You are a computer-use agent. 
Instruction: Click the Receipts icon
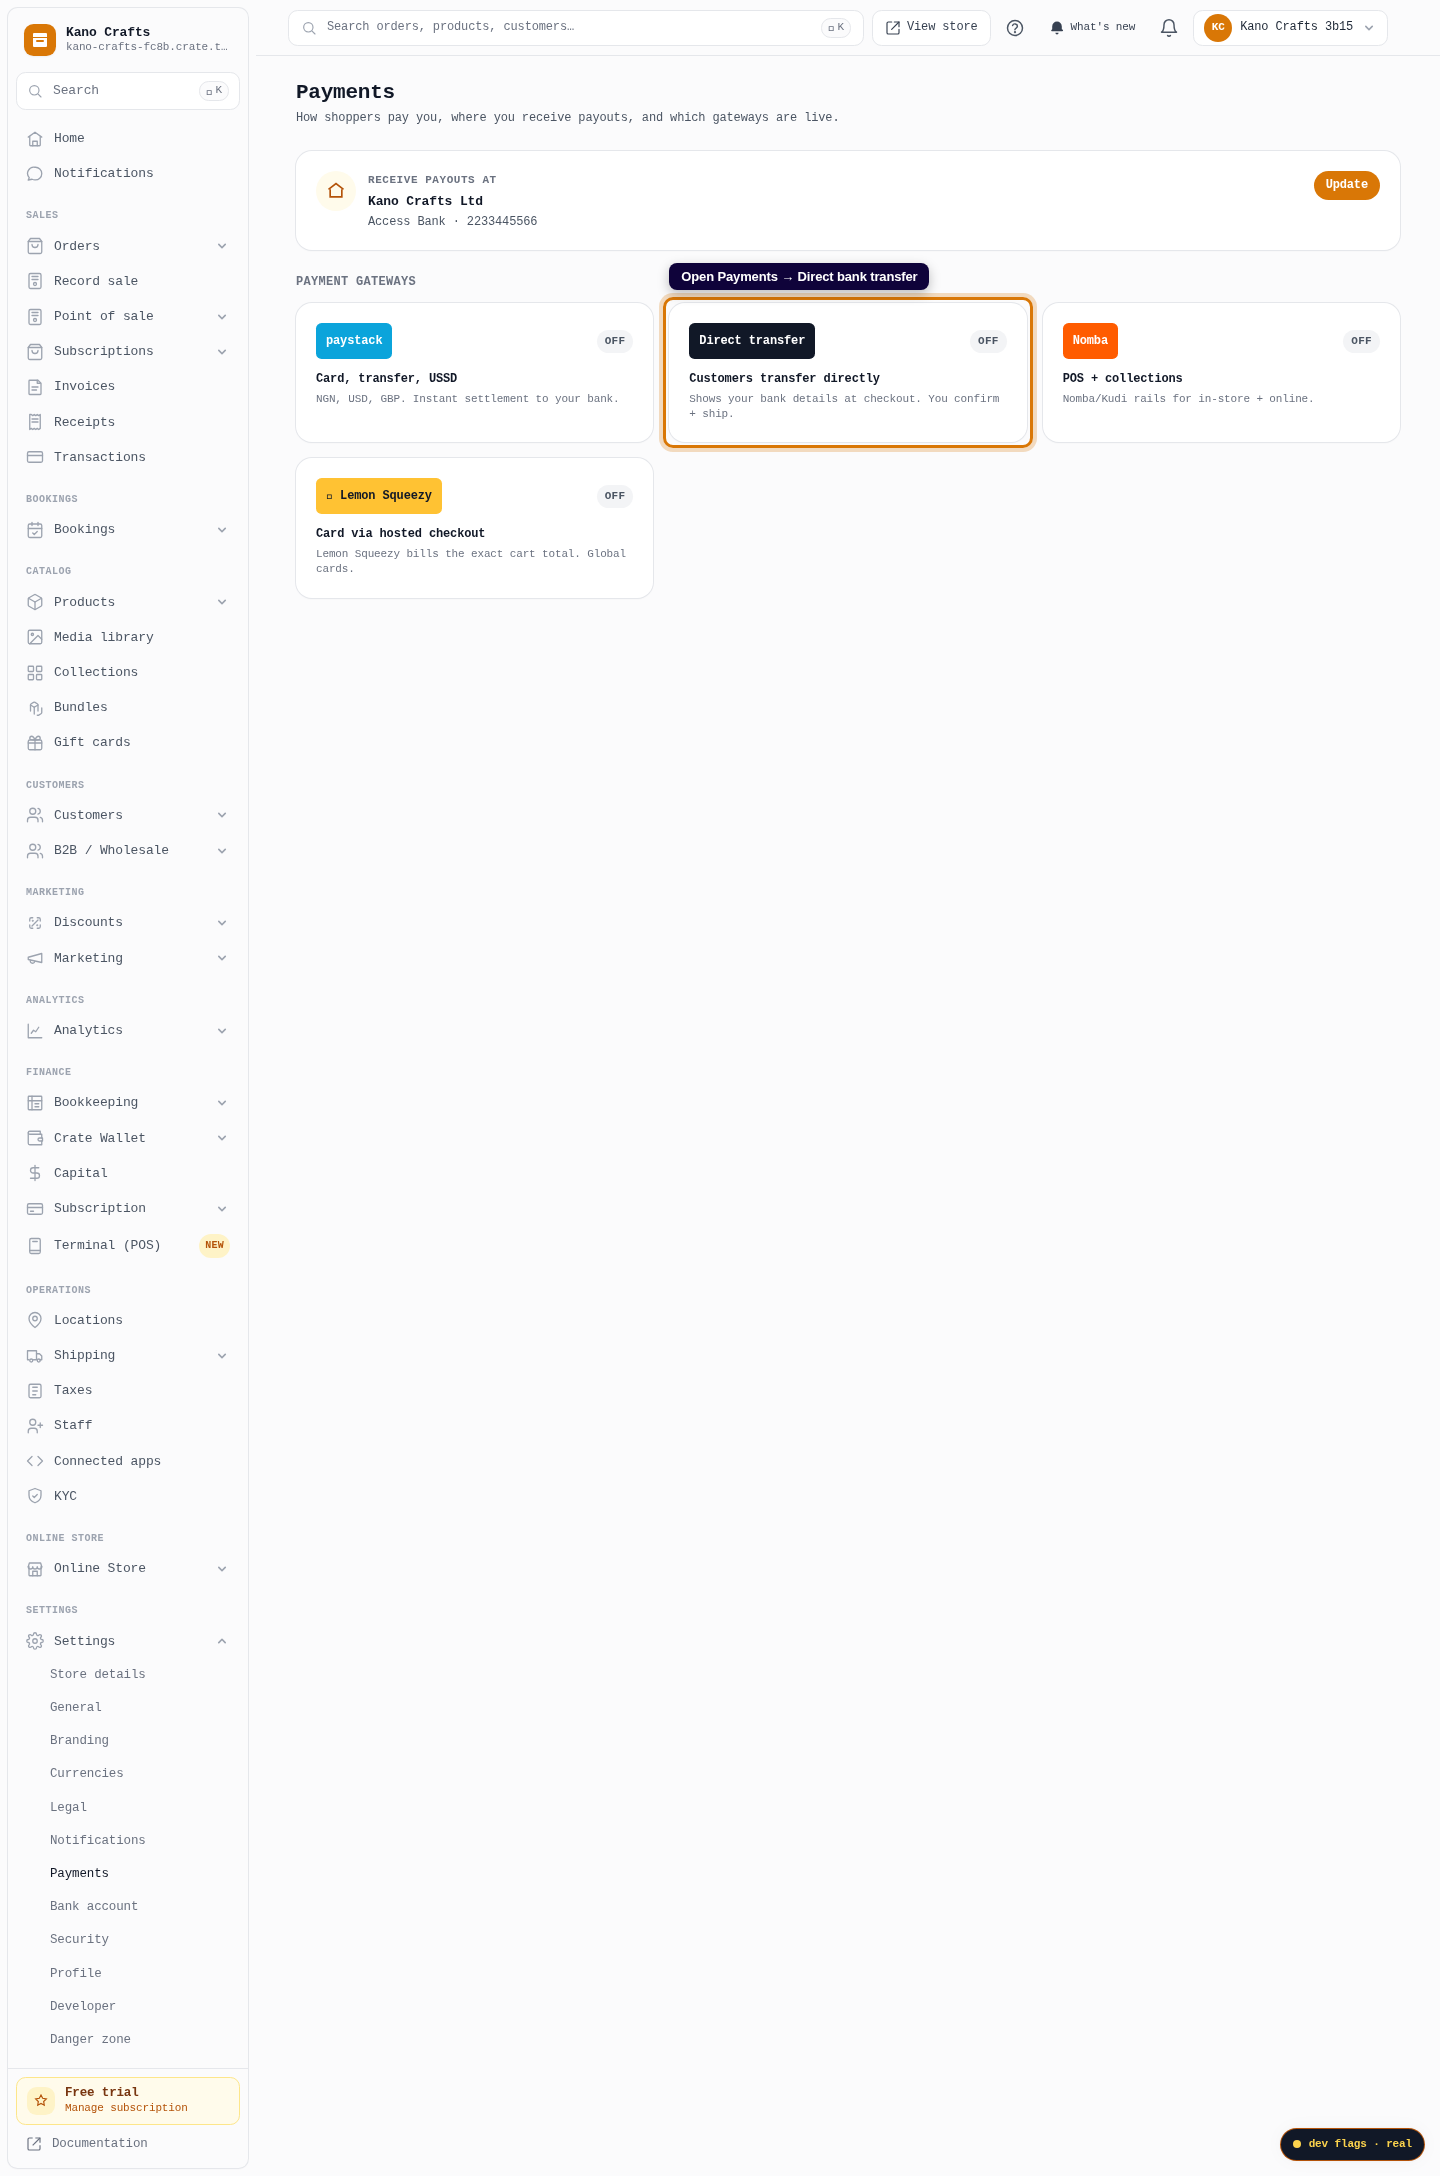[35, 422]
